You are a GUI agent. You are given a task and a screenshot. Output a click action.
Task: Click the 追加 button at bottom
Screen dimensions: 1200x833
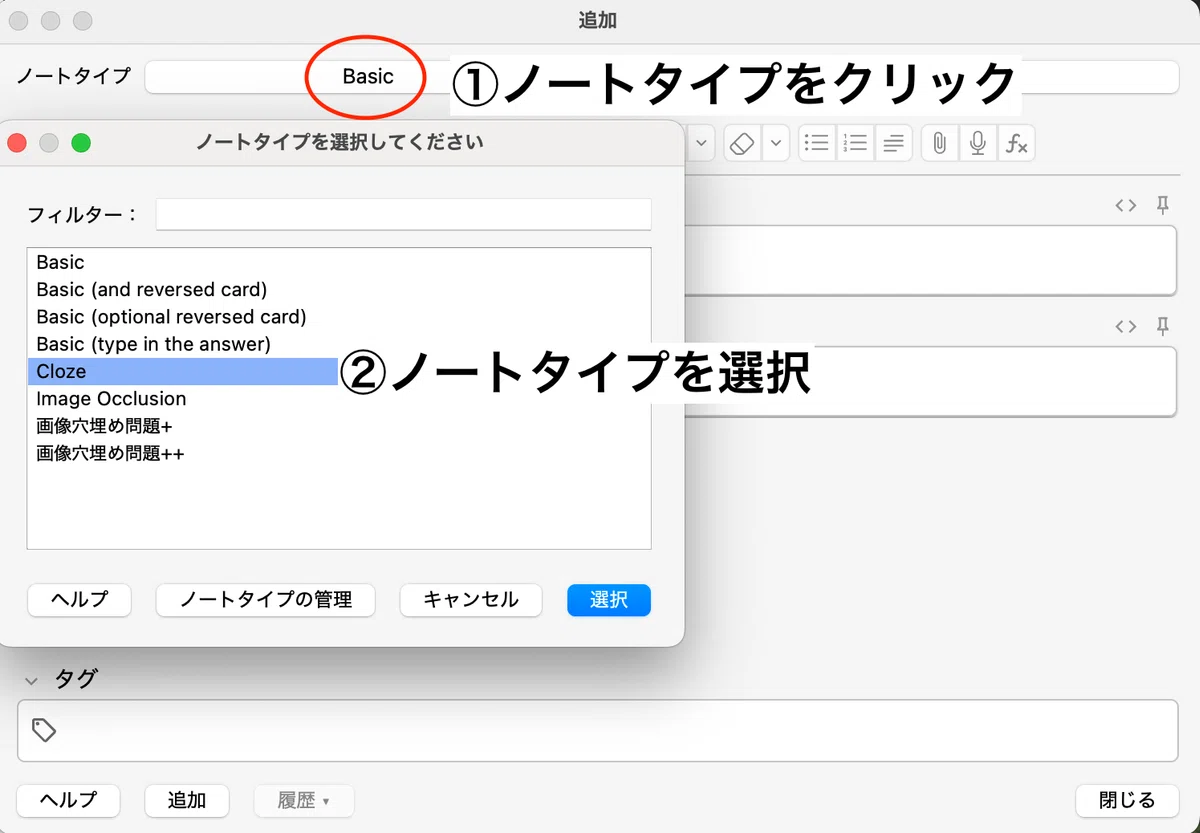click(187, 800)
